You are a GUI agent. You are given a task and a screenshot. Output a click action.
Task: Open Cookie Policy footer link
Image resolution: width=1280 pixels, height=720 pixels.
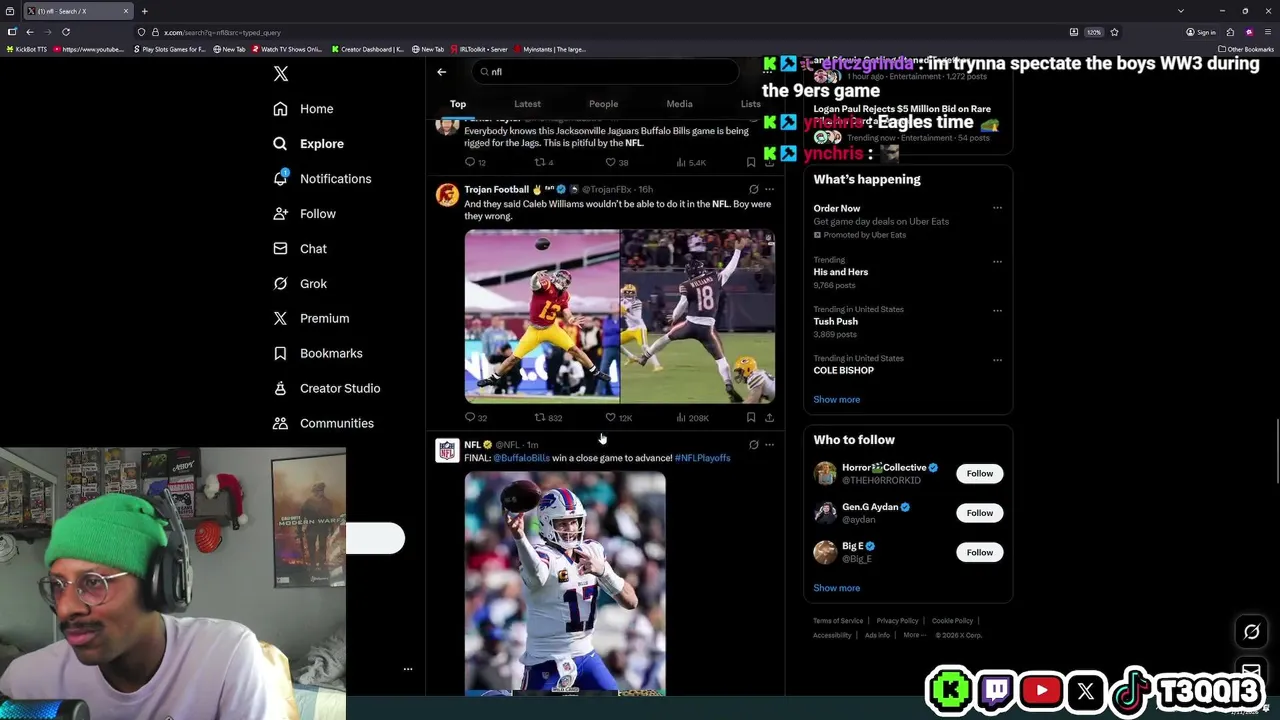click(x=952, y=621)
